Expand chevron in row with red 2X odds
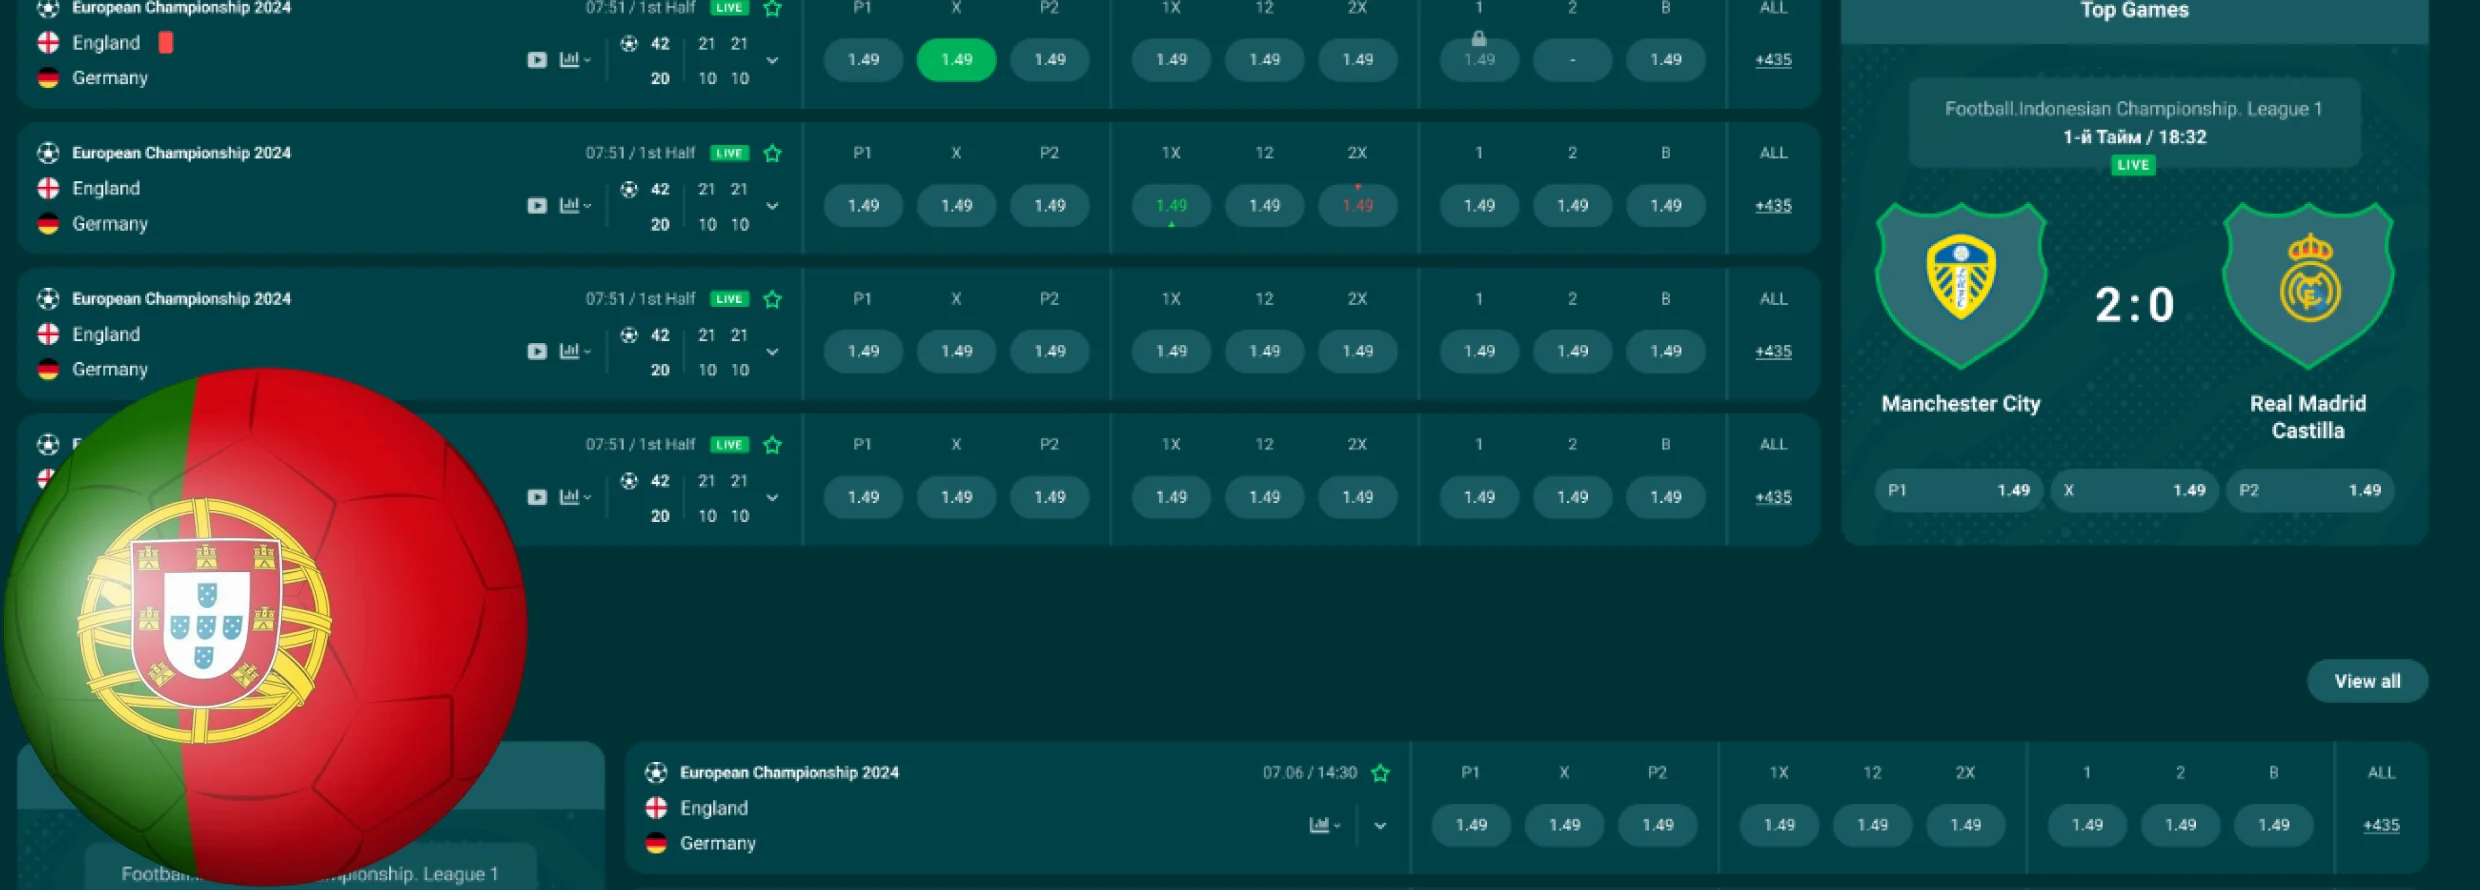2480x890 pixels. (x=772, y=206)
